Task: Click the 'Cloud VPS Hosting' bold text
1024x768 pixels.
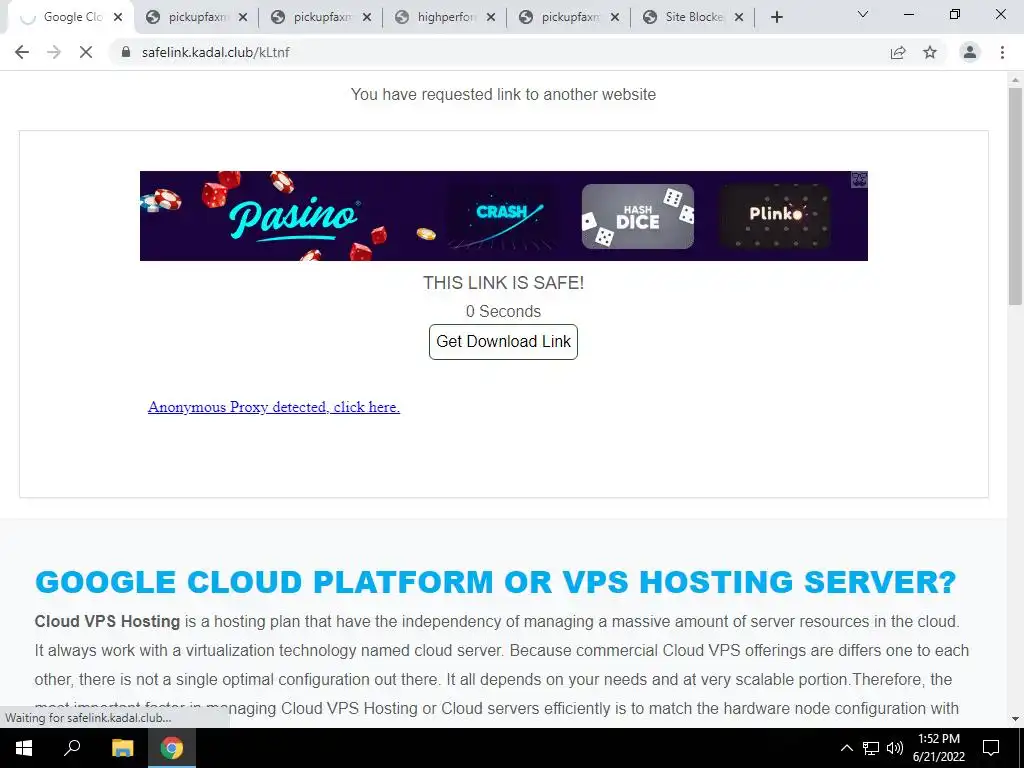Action: coord(107,621)
